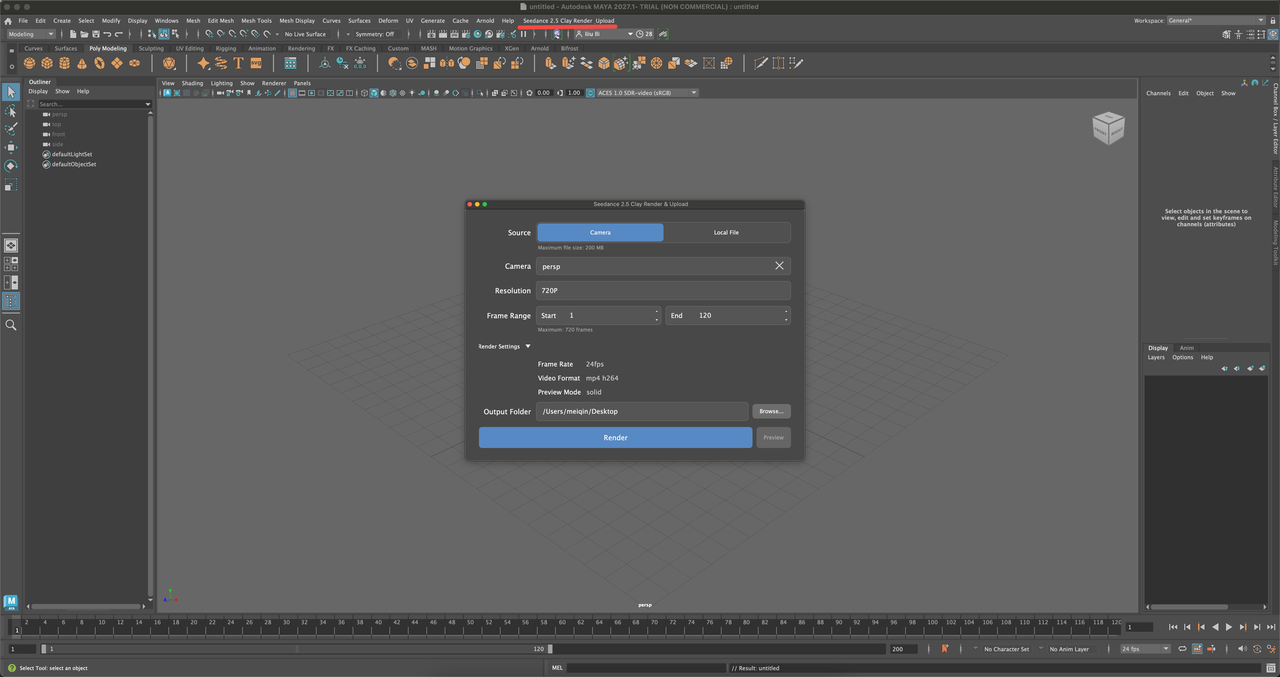Toggle loop playback mode
This screenshot has height=677, width=1280.
pyautogui.click(x=1182, y=649)
